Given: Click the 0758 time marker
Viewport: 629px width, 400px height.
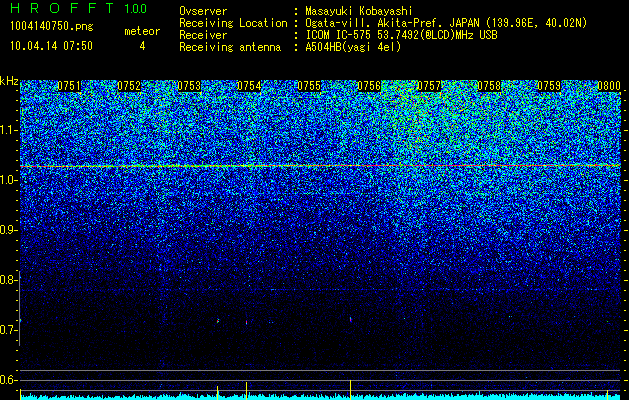Looking at the screenshot, I should click(489, 86).
